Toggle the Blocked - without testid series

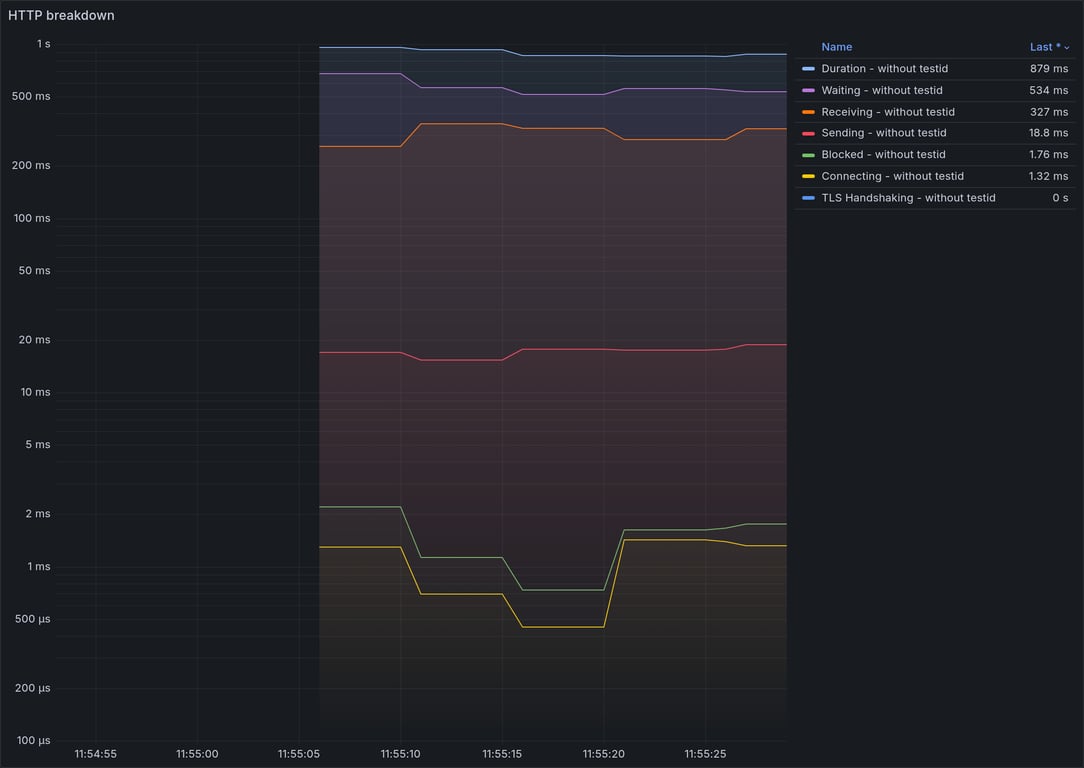coord(883,154)
